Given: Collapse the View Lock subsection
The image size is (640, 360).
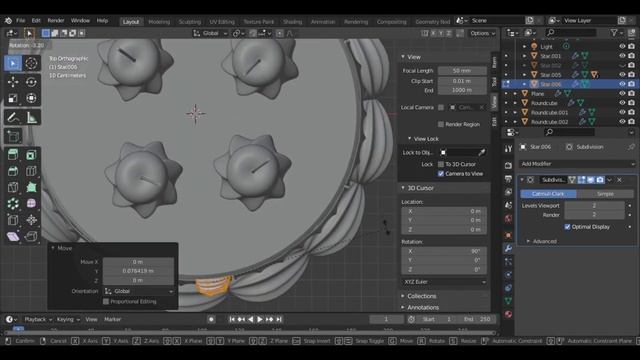Looking at the screenshot, I should pos(409,139).
